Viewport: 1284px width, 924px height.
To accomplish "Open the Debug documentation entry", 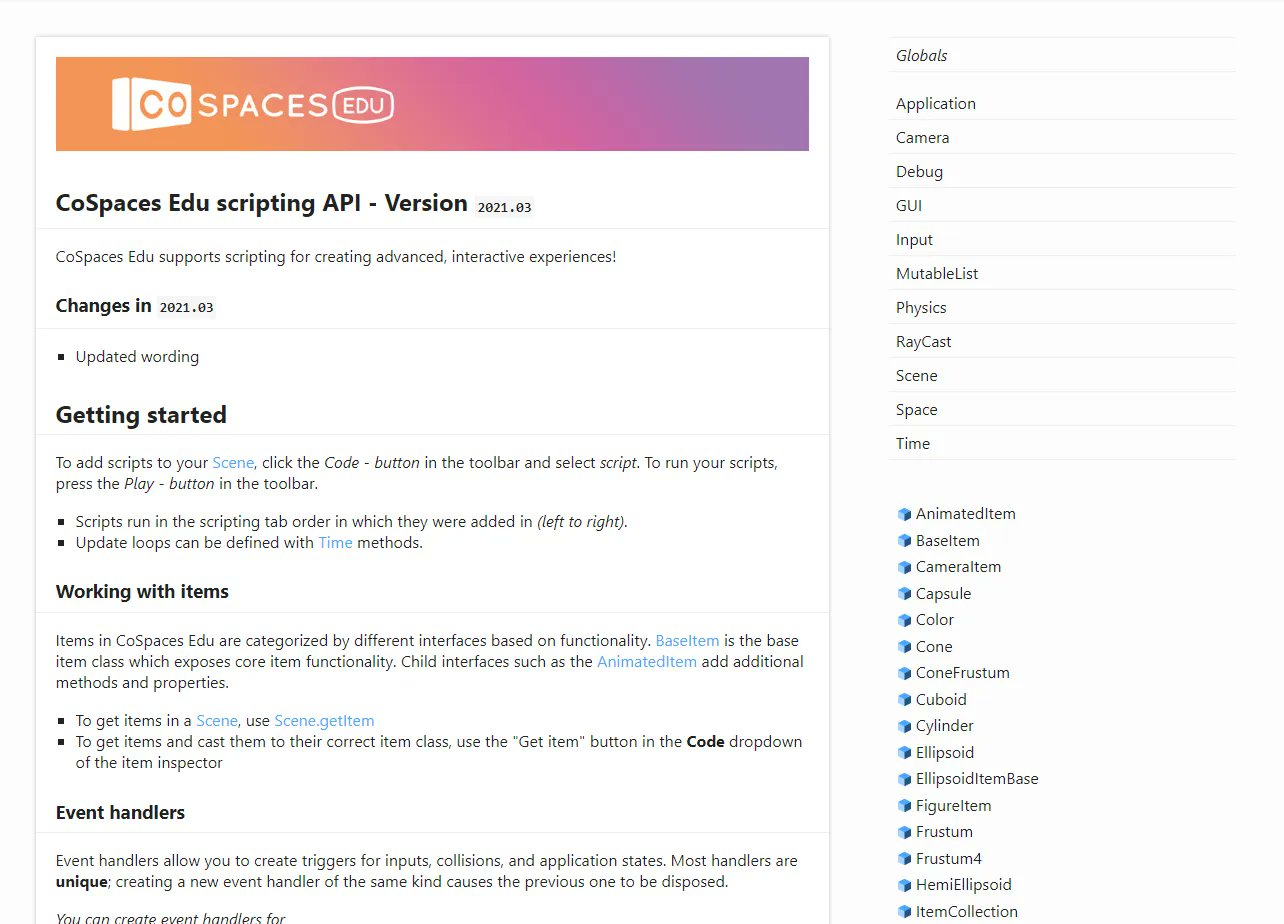I will [x=919, y=171].
